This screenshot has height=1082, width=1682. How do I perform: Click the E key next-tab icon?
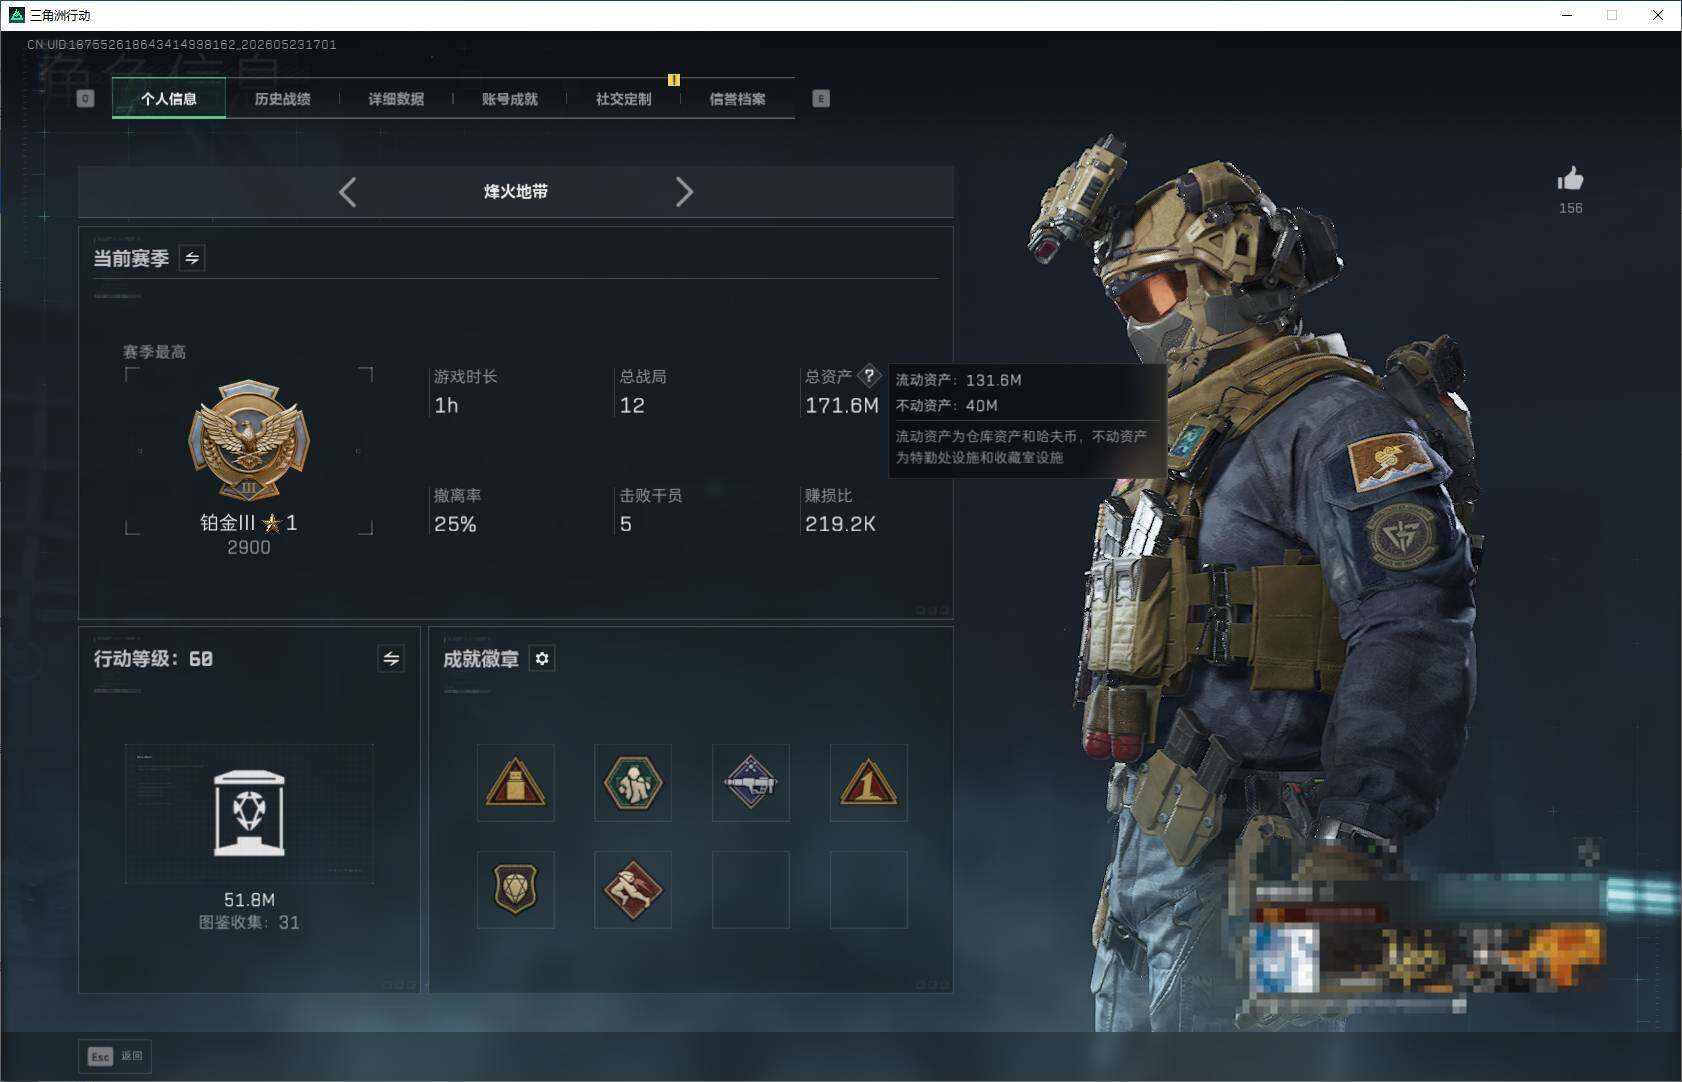click(821, 98)
